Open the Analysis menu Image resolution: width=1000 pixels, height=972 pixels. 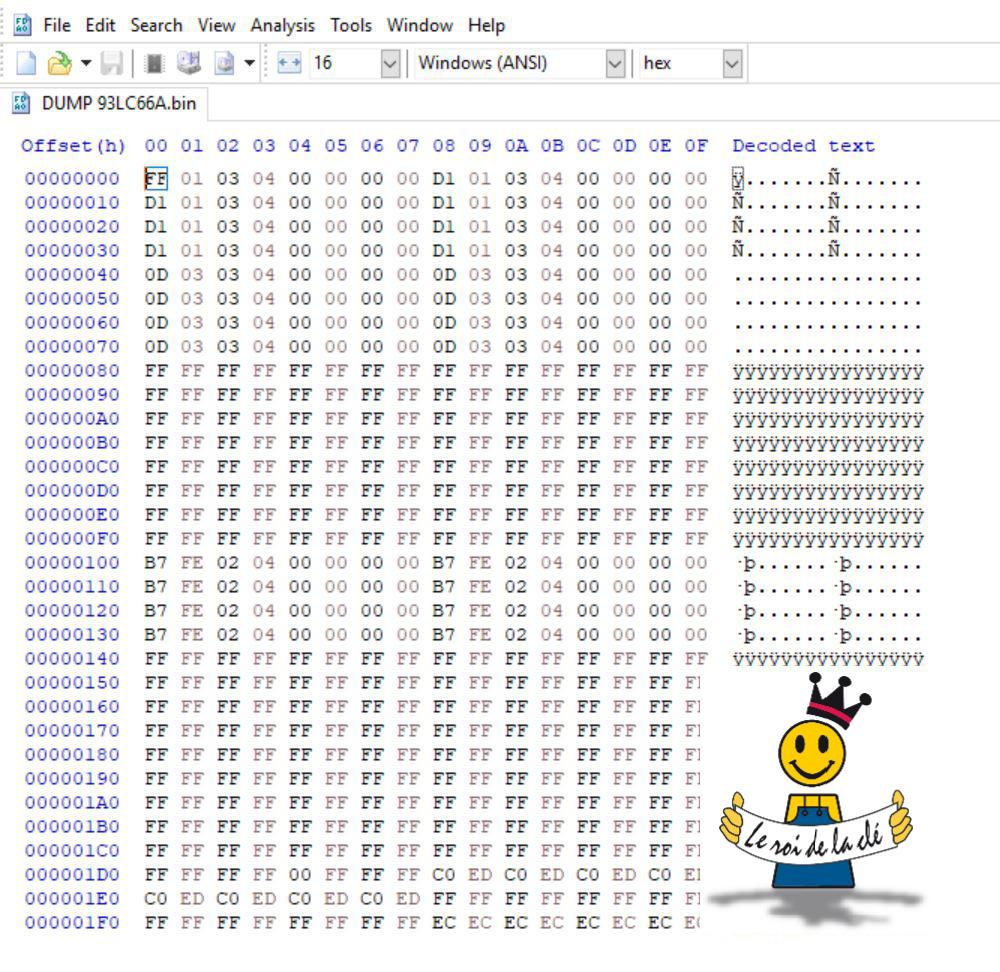point(282,25)
